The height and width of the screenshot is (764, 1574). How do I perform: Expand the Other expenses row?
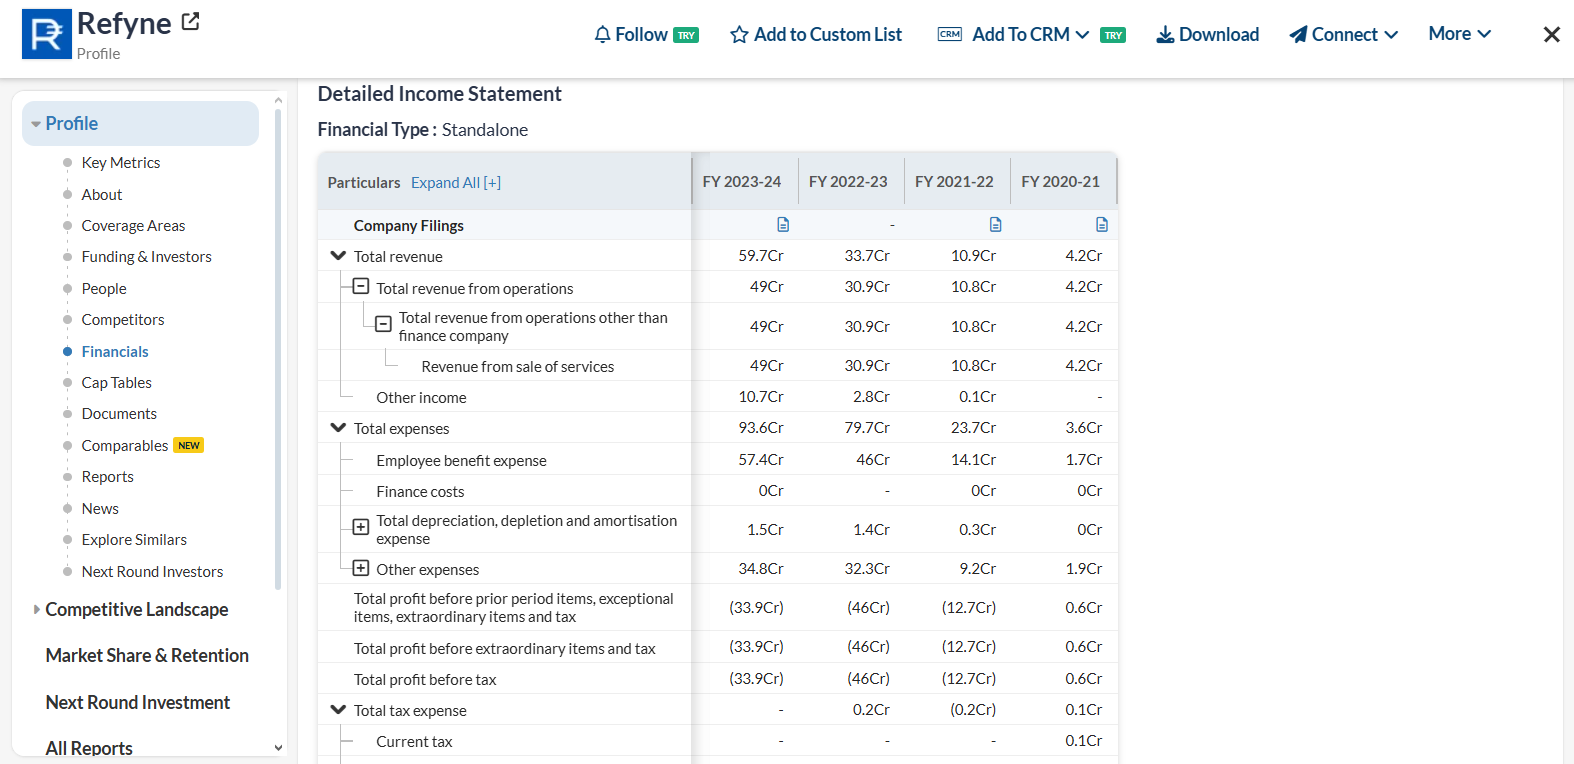click(x=361, y=568)
